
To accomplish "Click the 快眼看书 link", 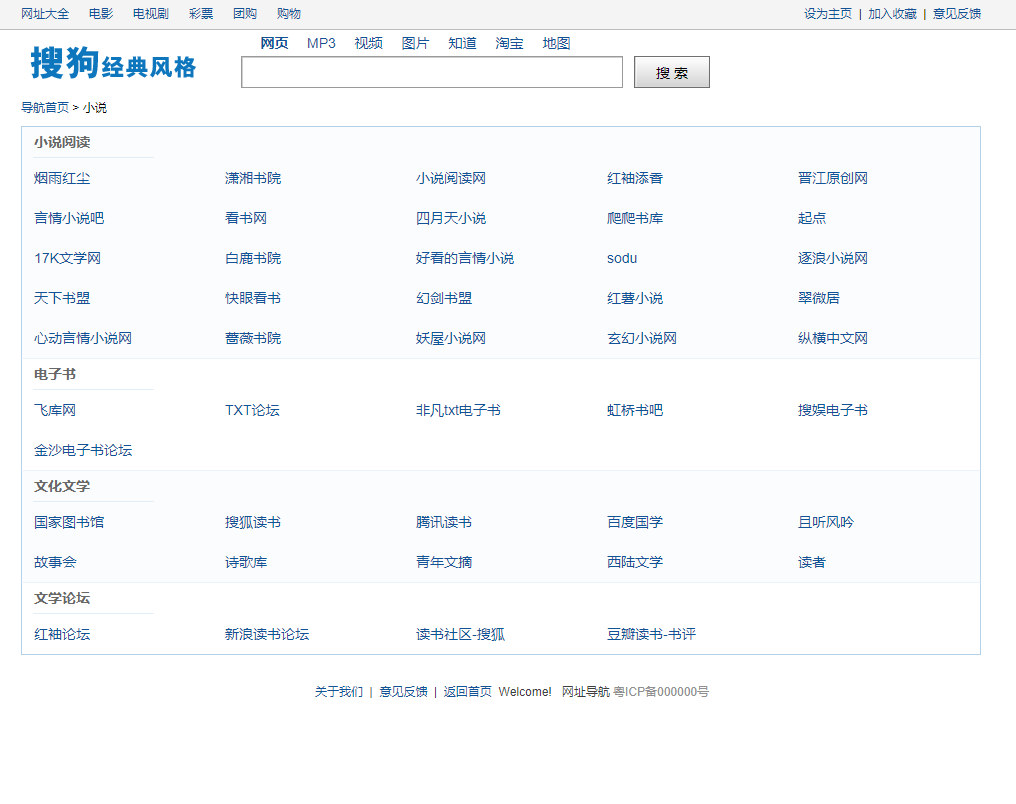I will [x=253, y=298].
